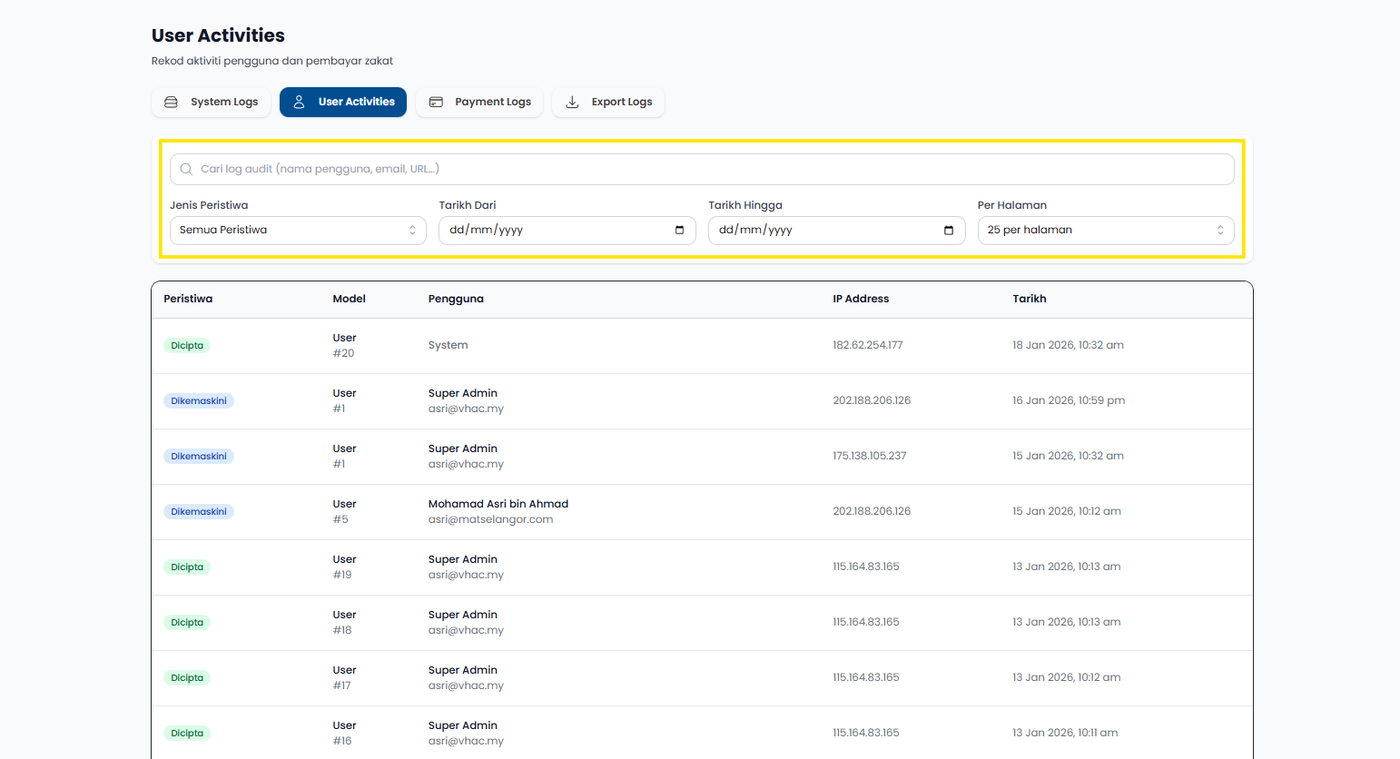Click the Tarikh column header
The width and height of the screenshot is (1400, 759).
pyautogui.click(x=1029, y=299)
